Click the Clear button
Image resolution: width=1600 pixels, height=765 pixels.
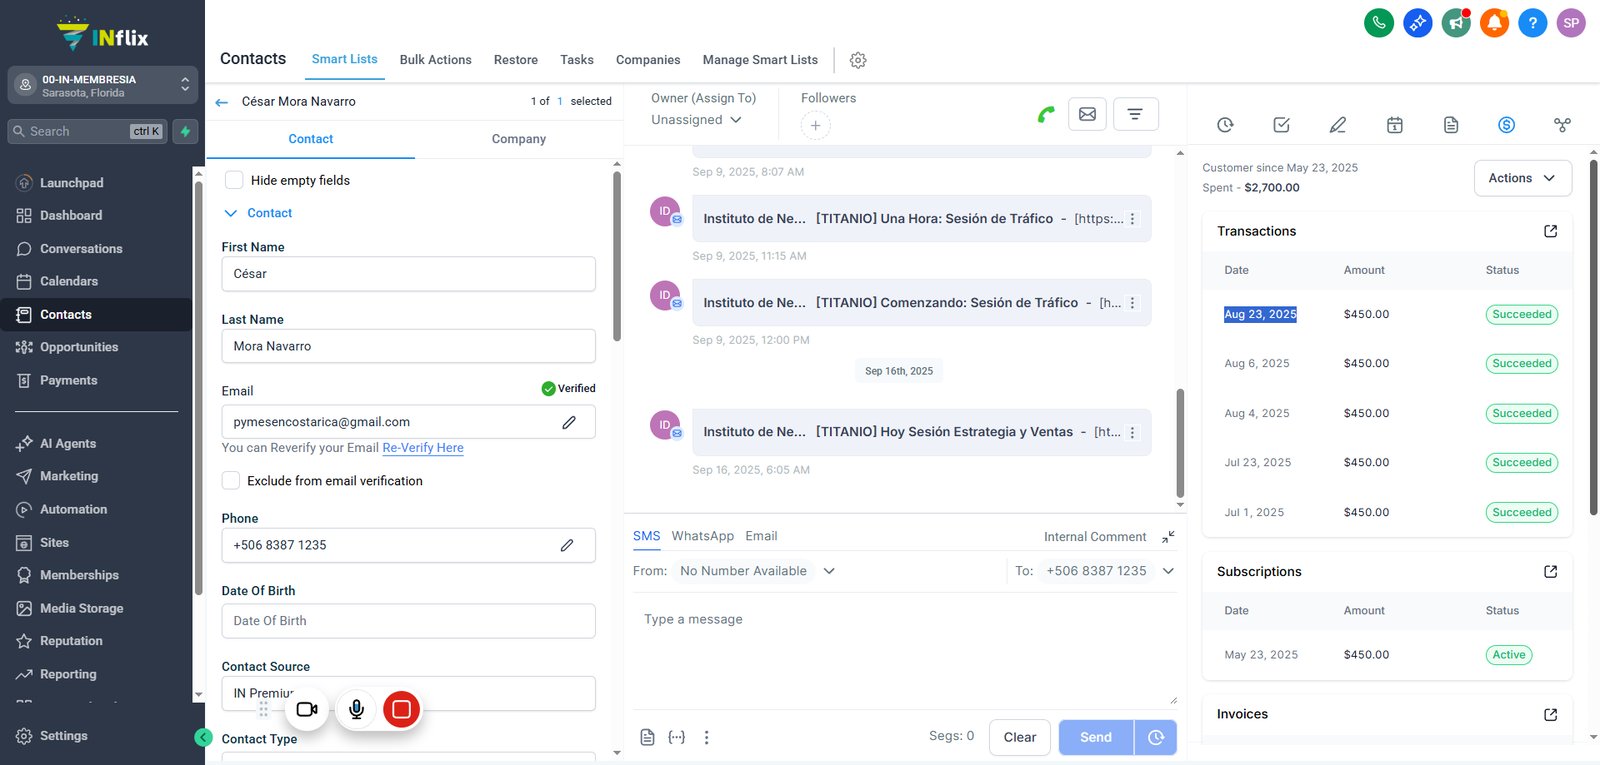pos(1020,737)
